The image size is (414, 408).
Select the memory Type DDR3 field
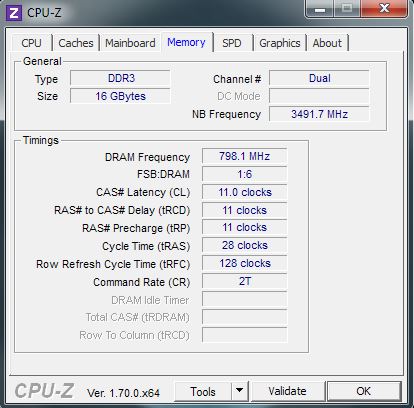[120, 78]
